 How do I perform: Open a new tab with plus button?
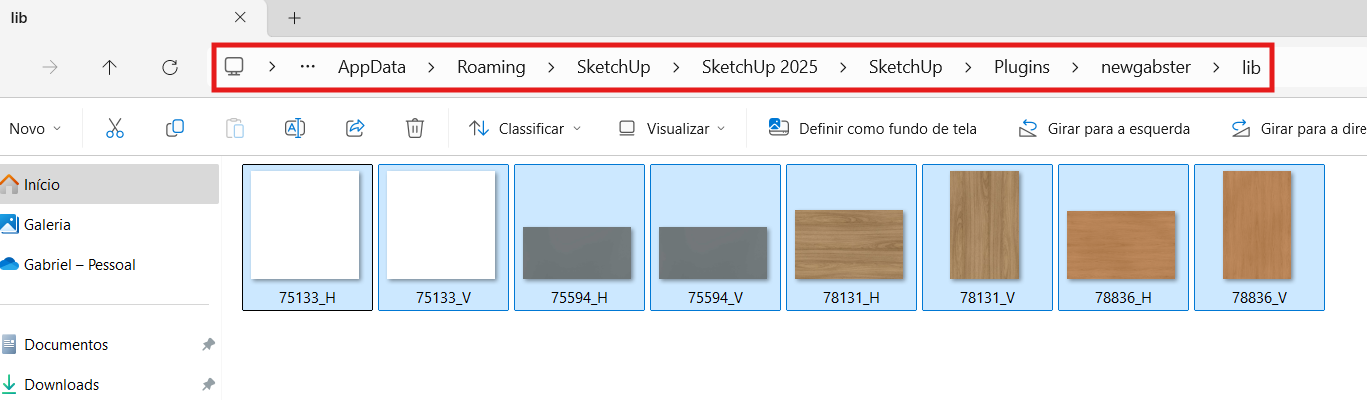click(x=295, y=18)
